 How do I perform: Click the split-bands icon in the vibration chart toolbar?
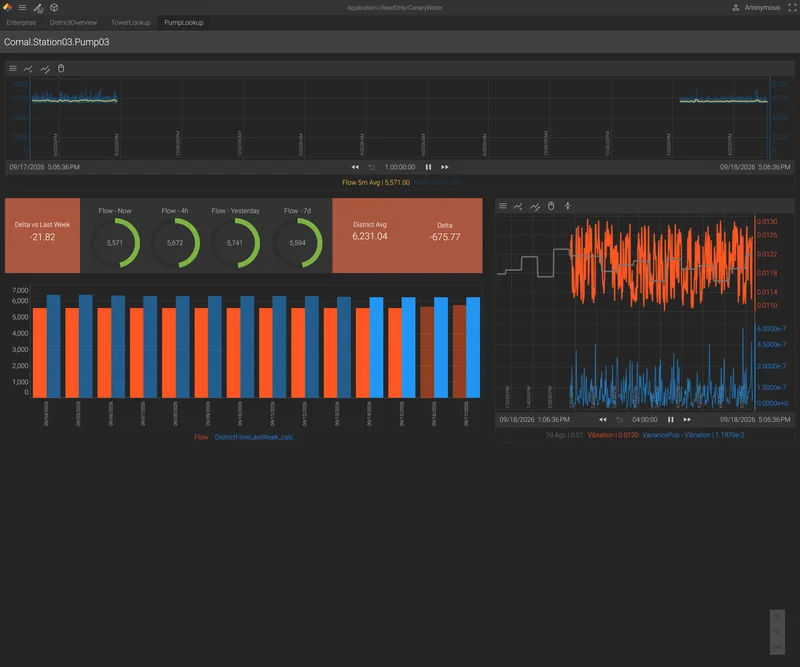[x=567, y=206]
